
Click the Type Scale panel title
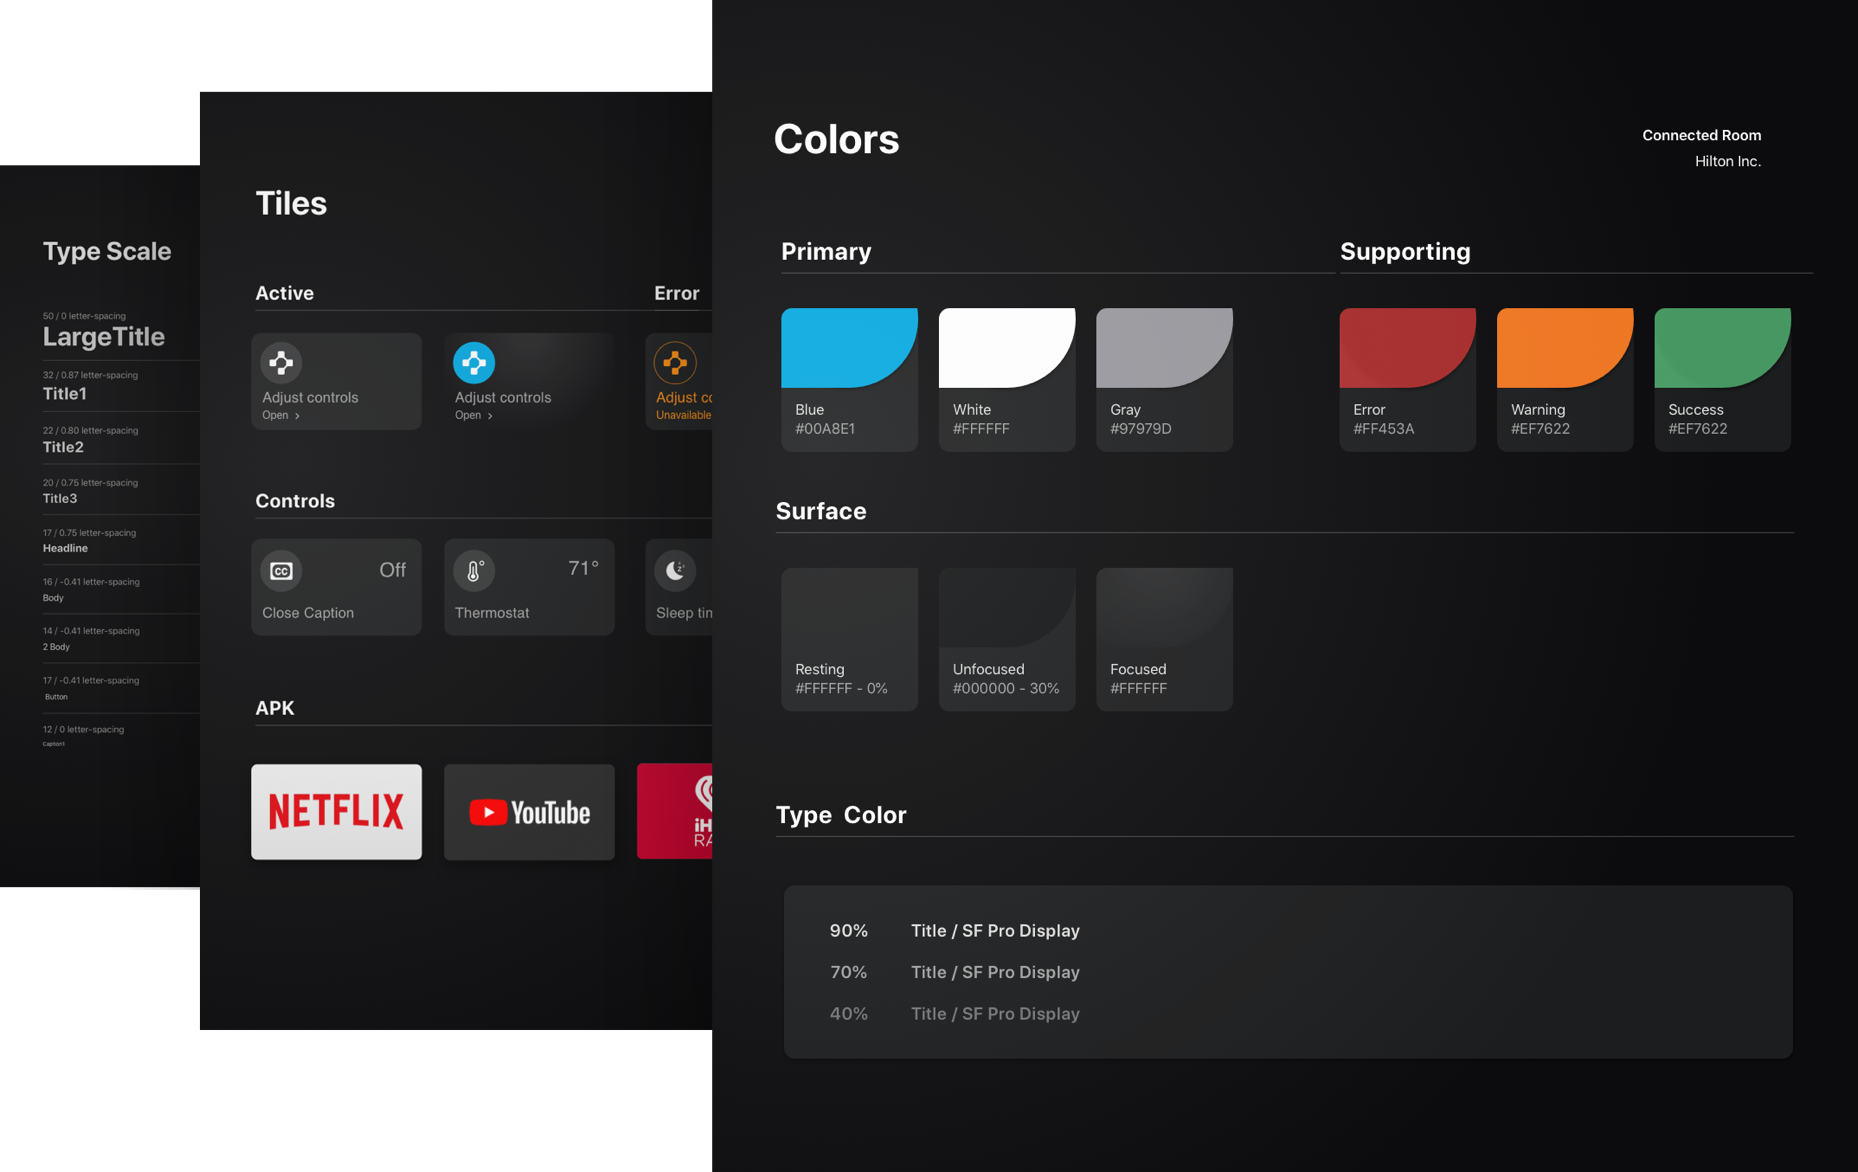click(107, 251)
